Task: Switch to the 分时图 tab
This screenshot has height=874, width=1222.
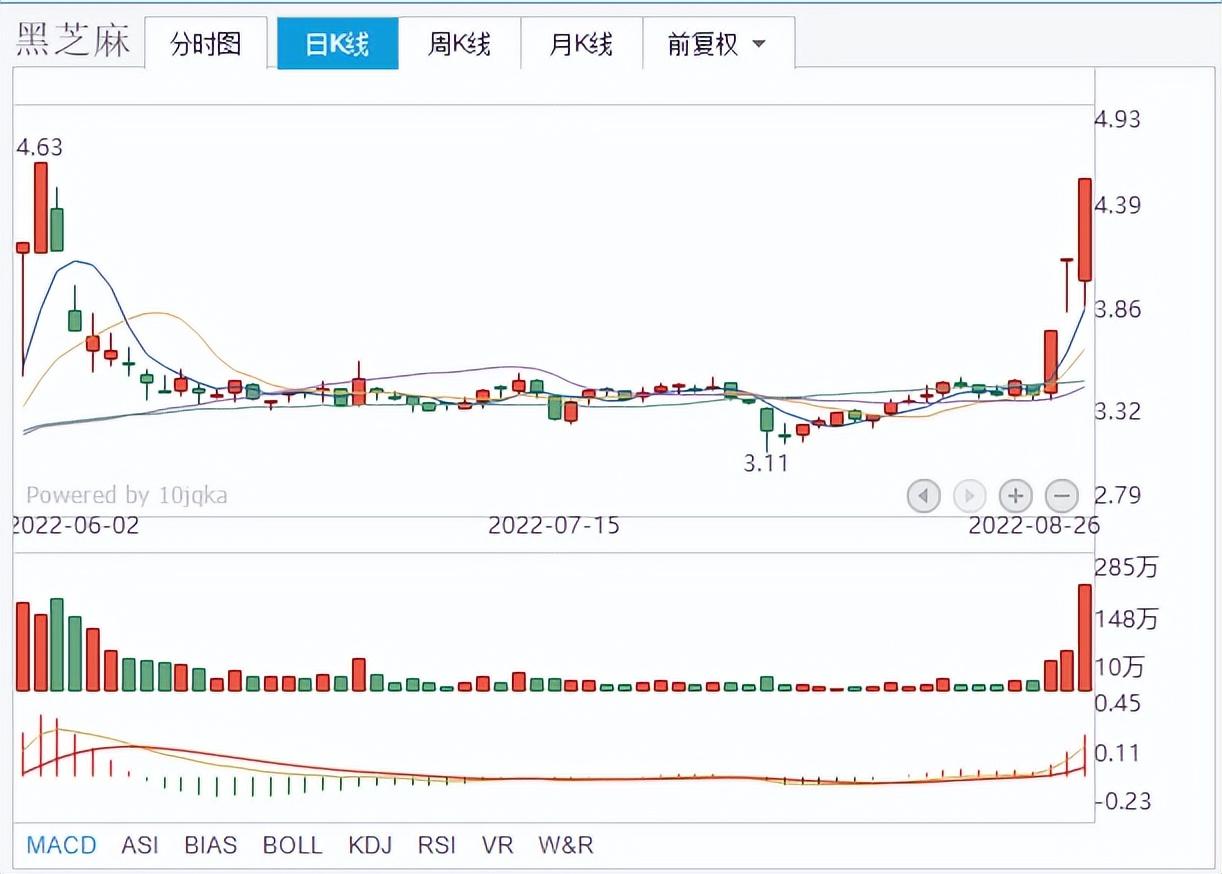Action: 206,44
